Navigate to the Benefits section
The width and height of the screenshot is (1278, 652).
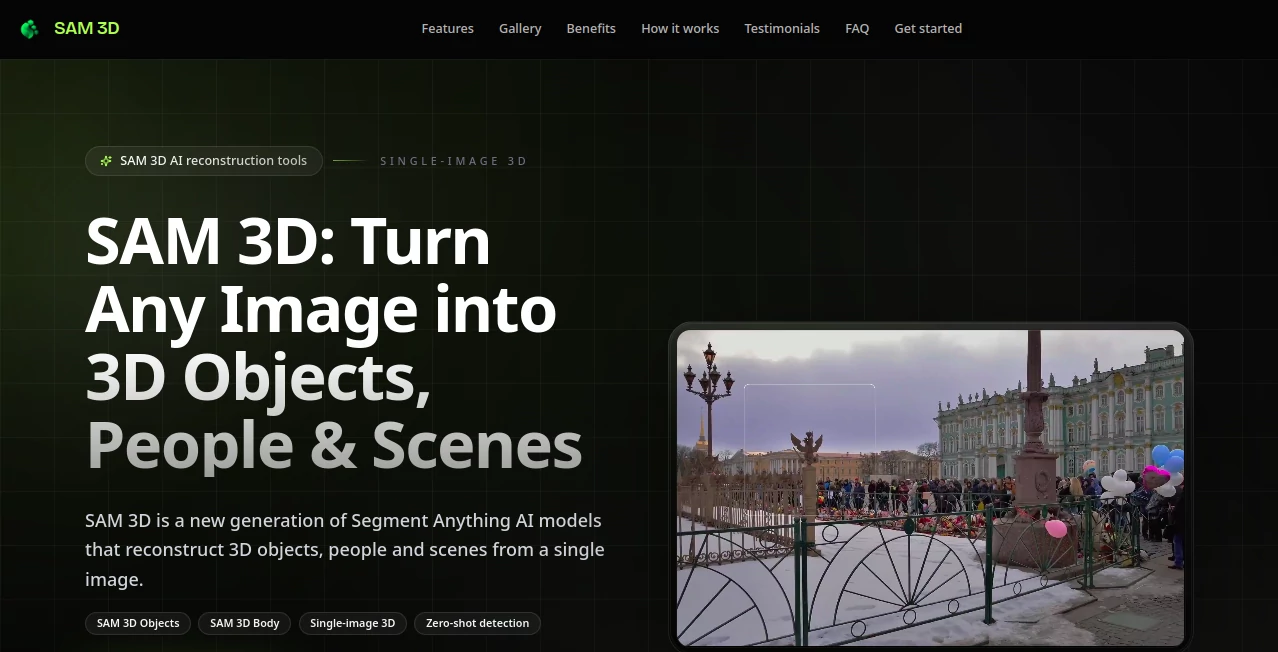click(590, 28)
